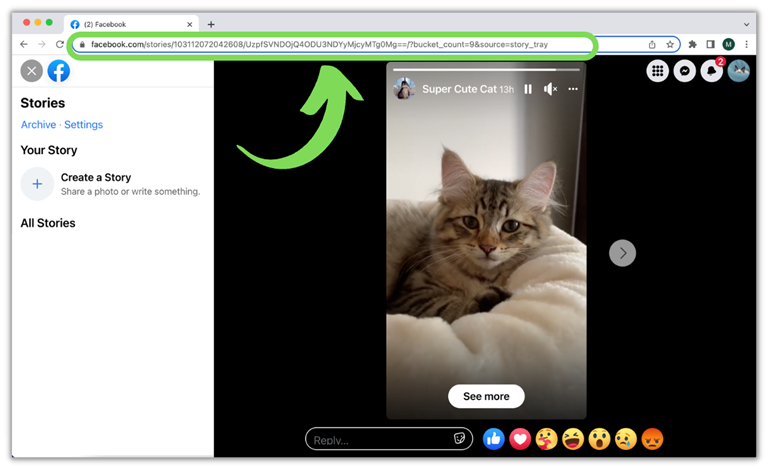This screenshot has width=768, height=469.
Task: Open the Super Cute Cat profile picture
Action: tap(405, 89)
